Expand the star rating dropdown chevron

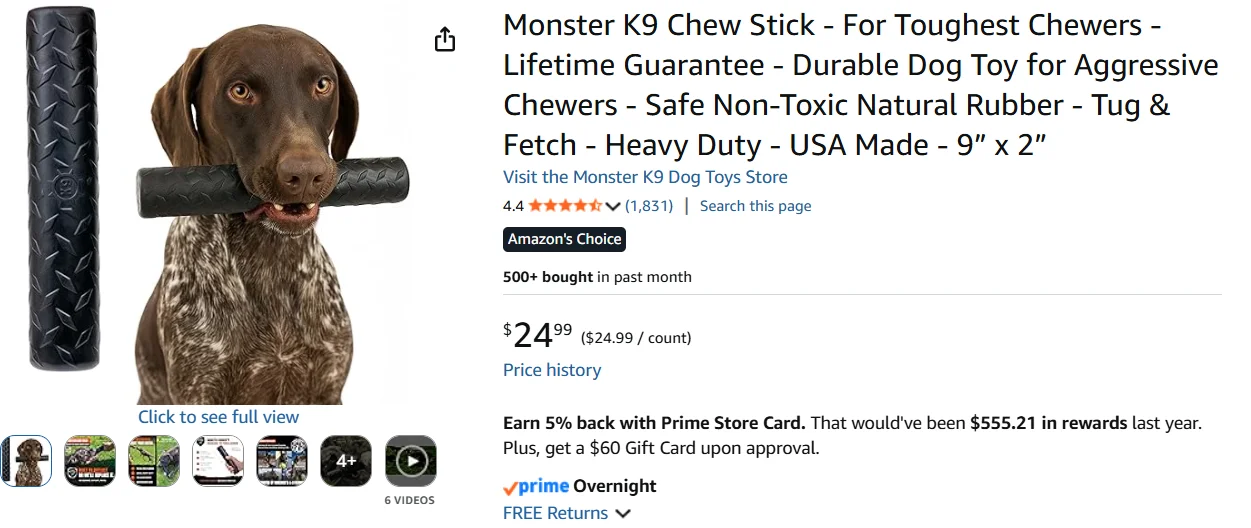613,207
